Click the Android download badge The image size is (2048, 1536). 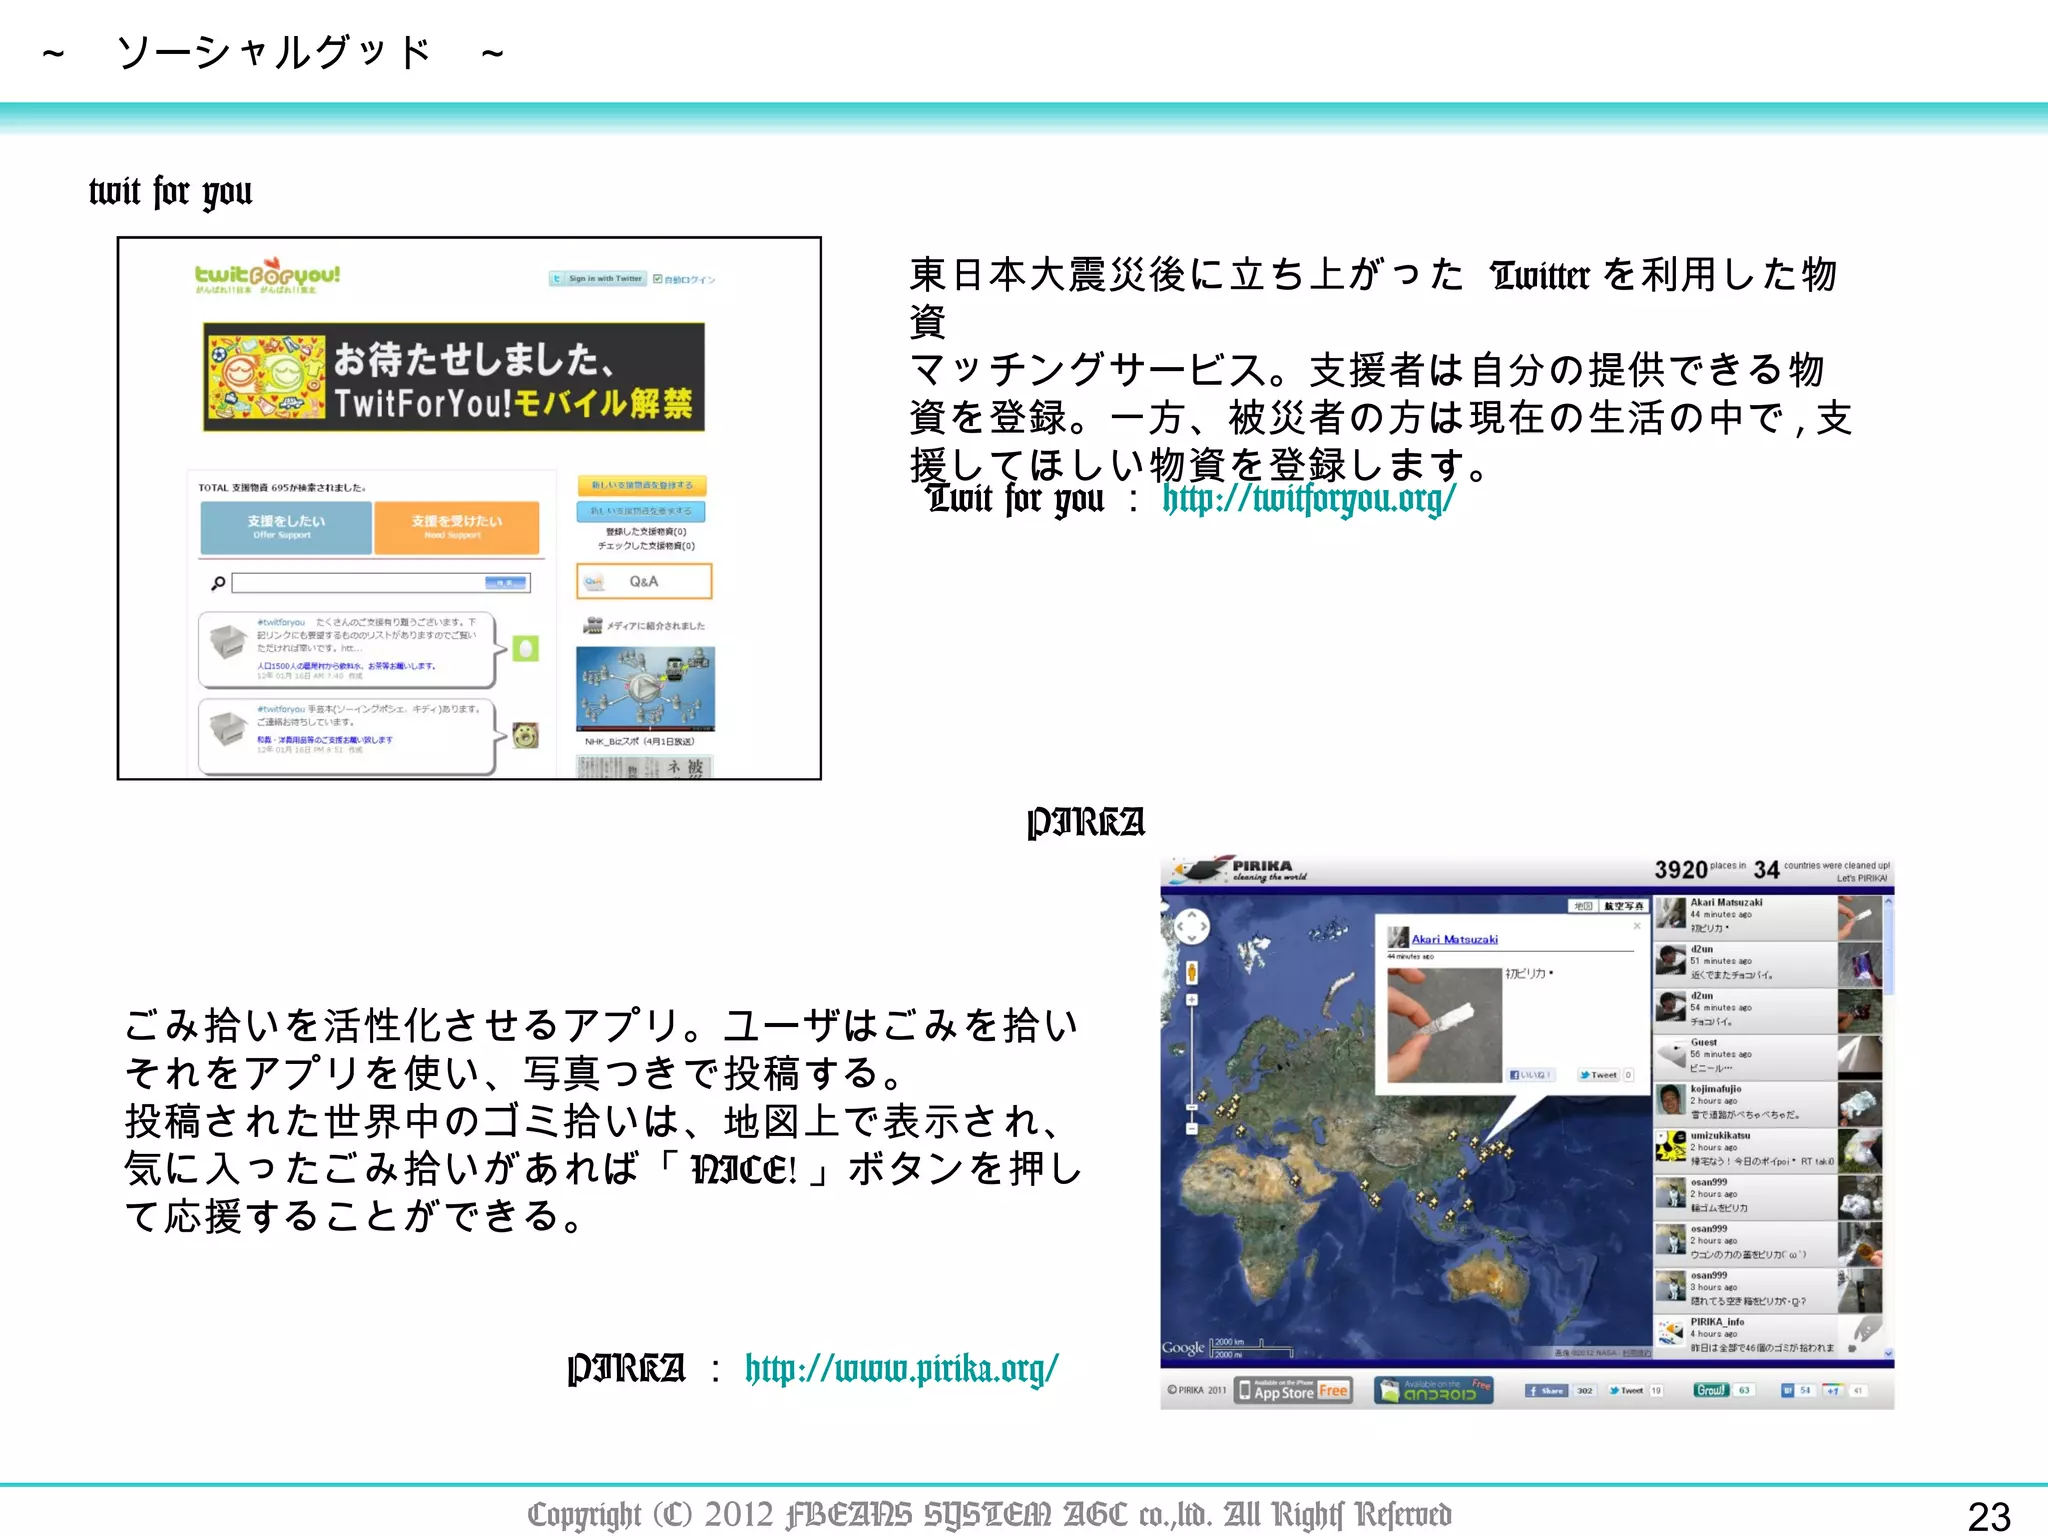click(x=1433, y=1390)
